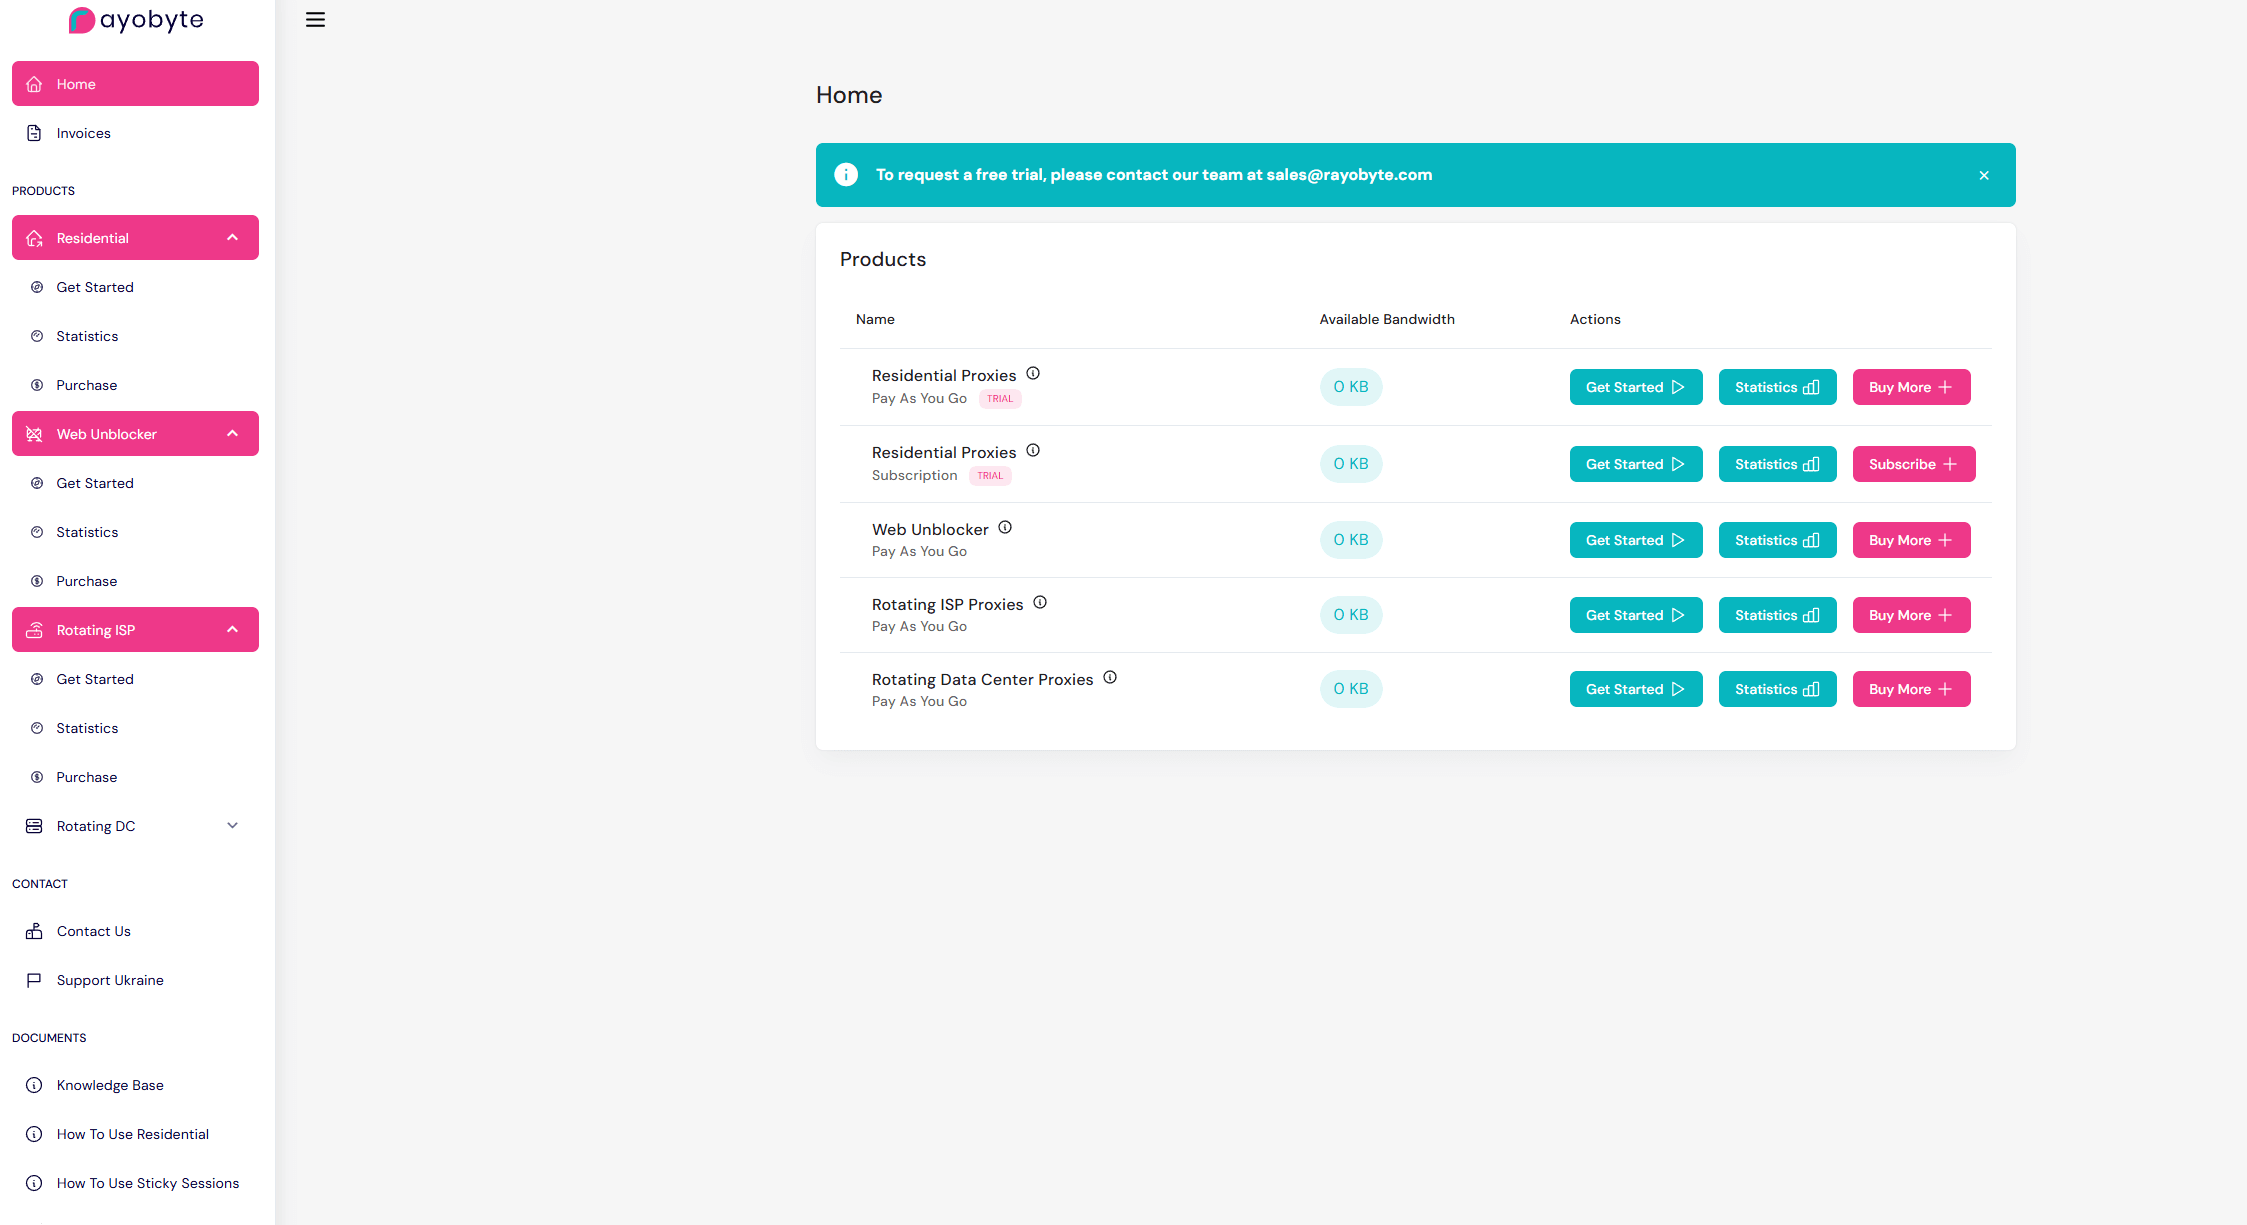Collapse the Web Unblocker sidebar section
Viewport: 2247px width, 1225px height.
pos(135,434)
